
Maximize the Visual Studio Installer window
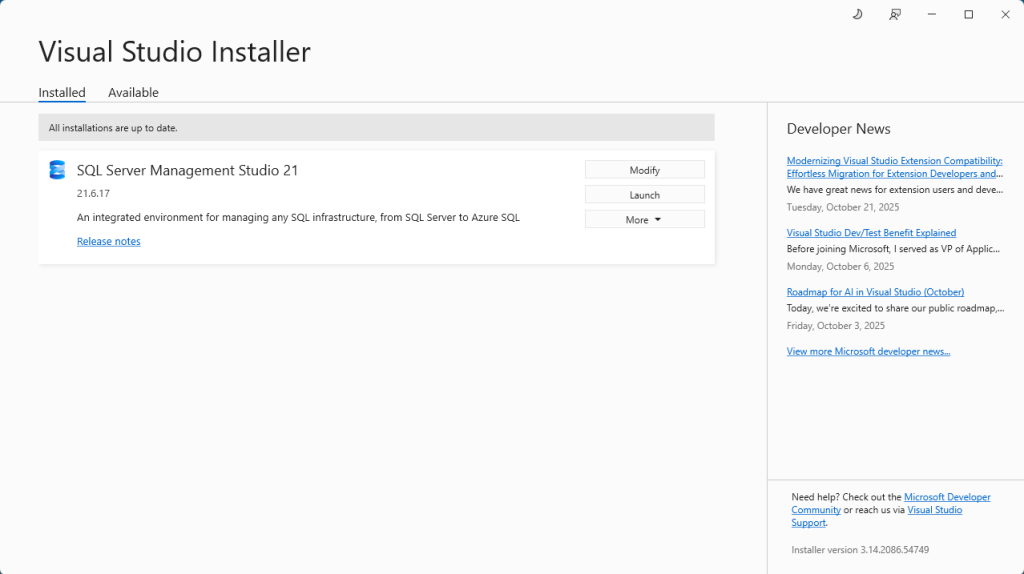pyautogui.click(x=968, y=14)
